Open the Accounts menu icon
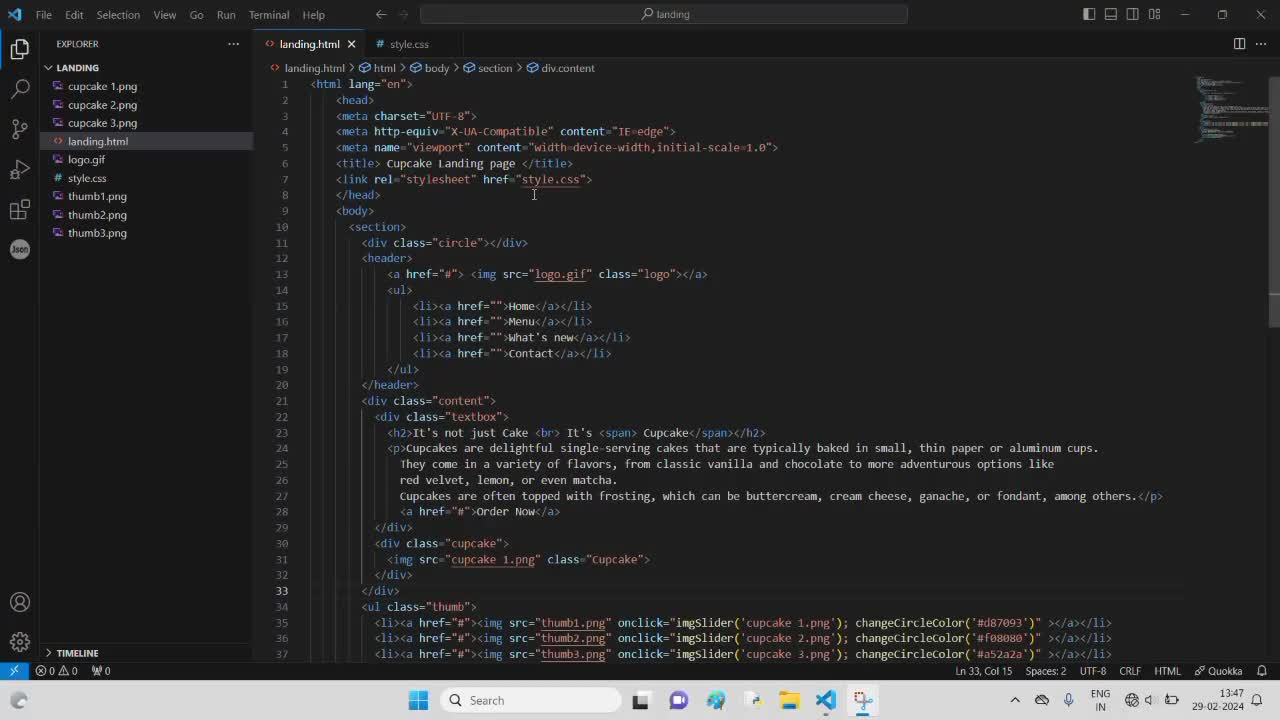 coord(20,602)
